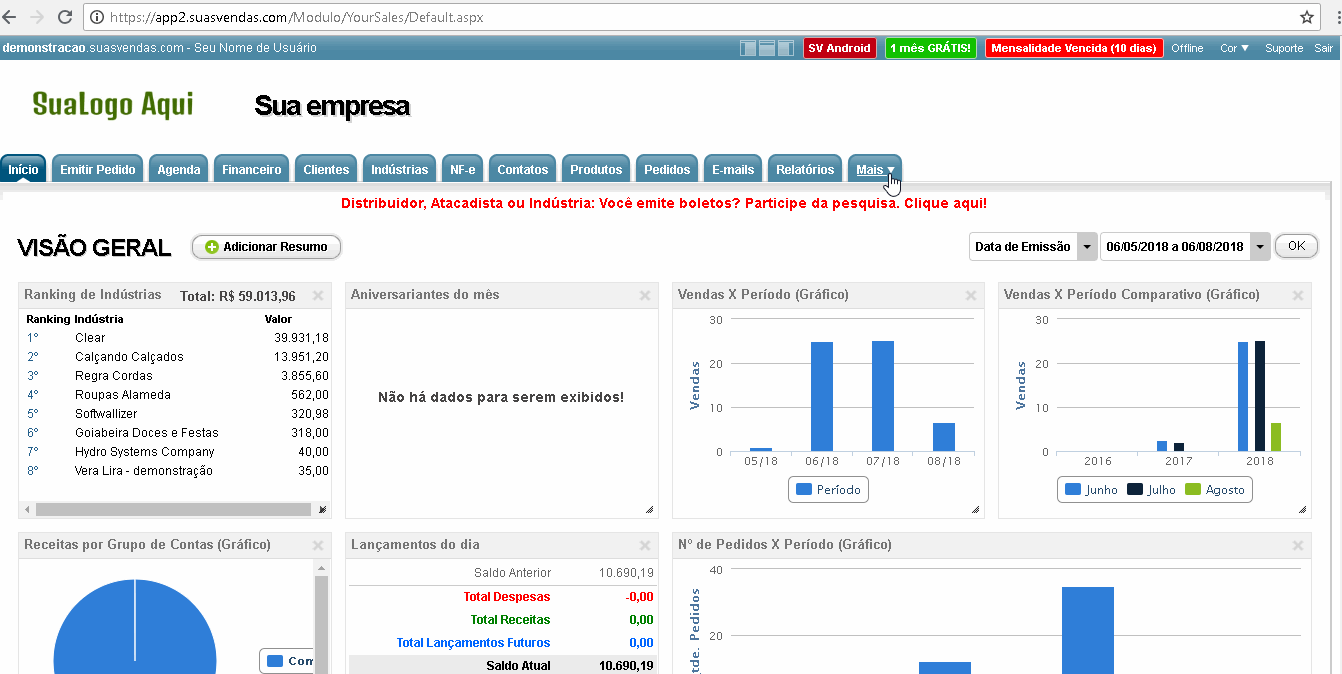Open the NF-e tab
The image size is (1342, 674).
point(463,169)
